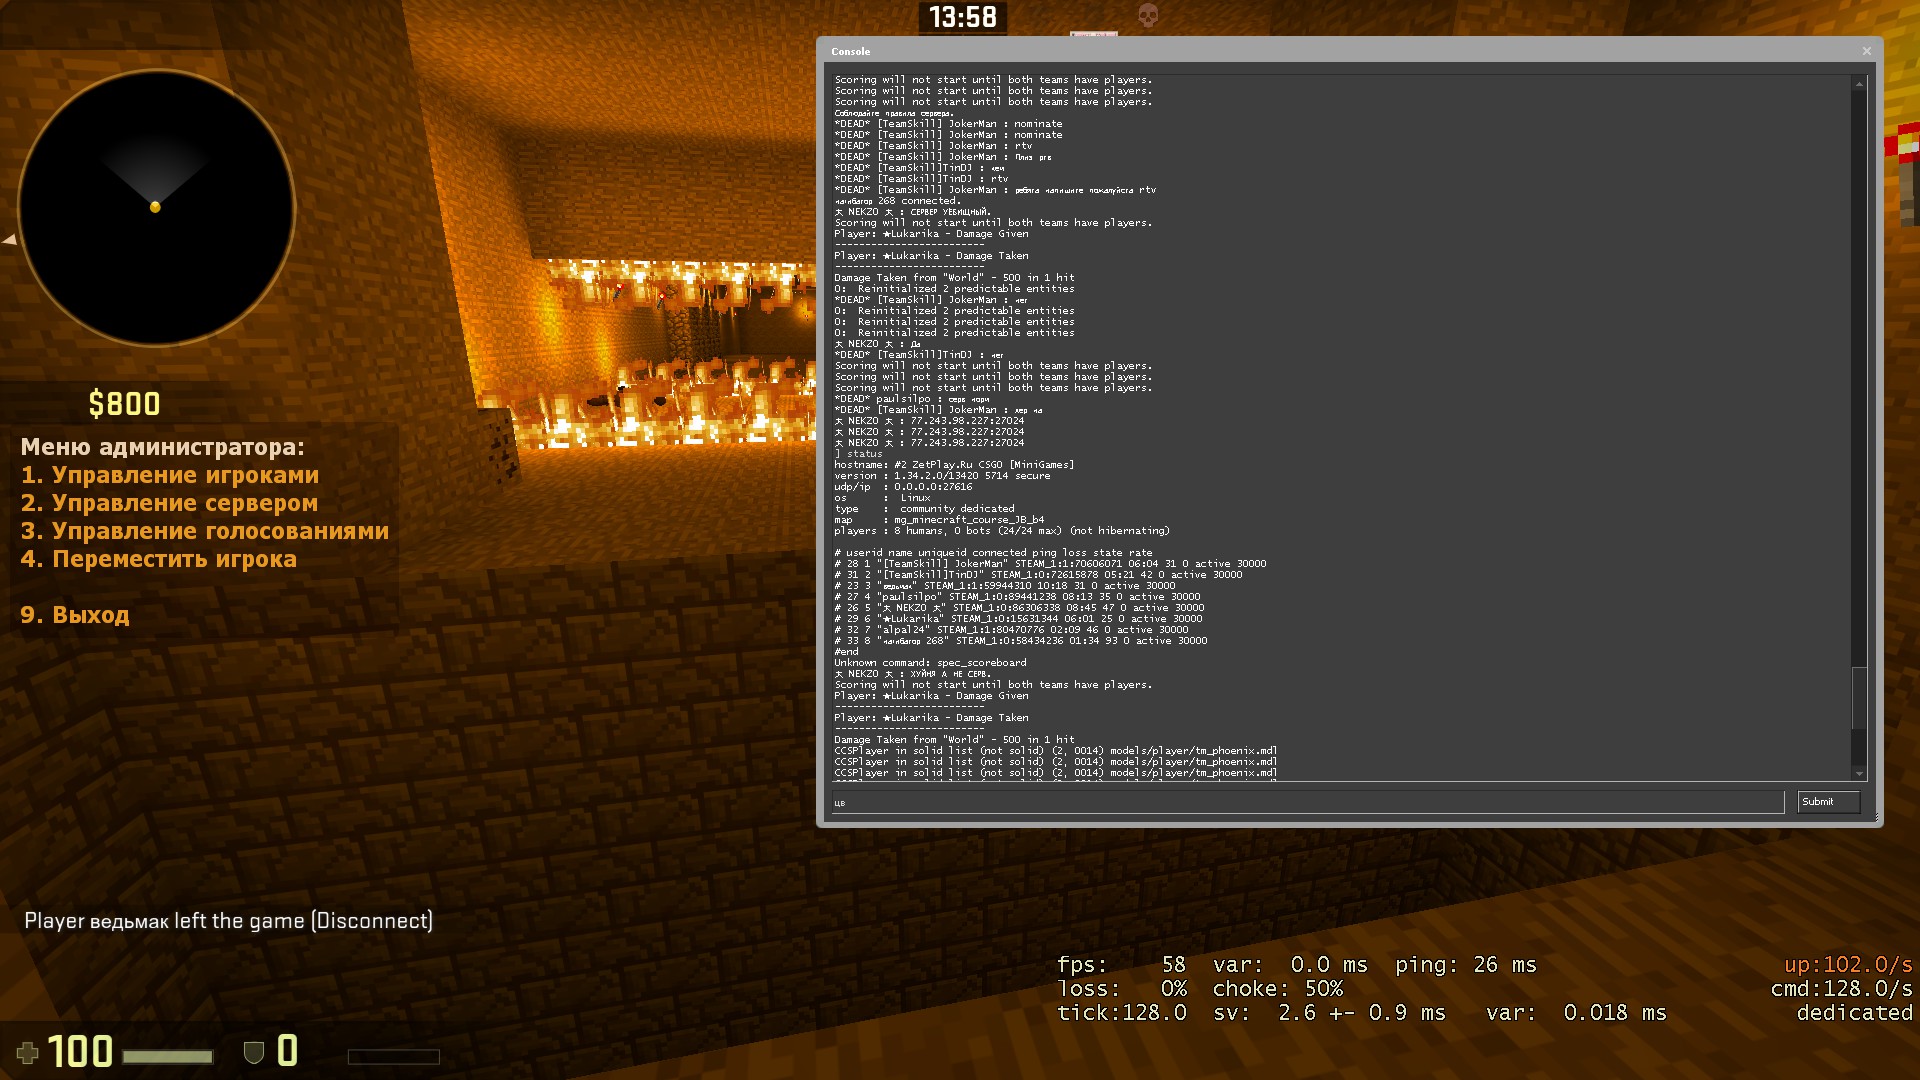The height and width of the screenshot is (1080, 1920).
Task: Select 'Управление голосованиями' admin menu item
Action: (x=205, y=531)
